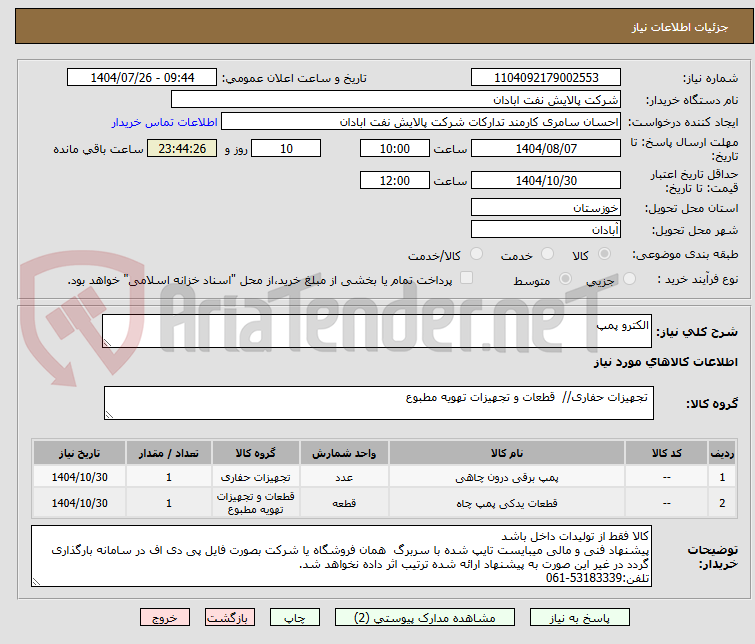755x644 pixels.
Task: Open مشاهده مدارک پیوستی (2) attachments
Action: pos(425,618)
